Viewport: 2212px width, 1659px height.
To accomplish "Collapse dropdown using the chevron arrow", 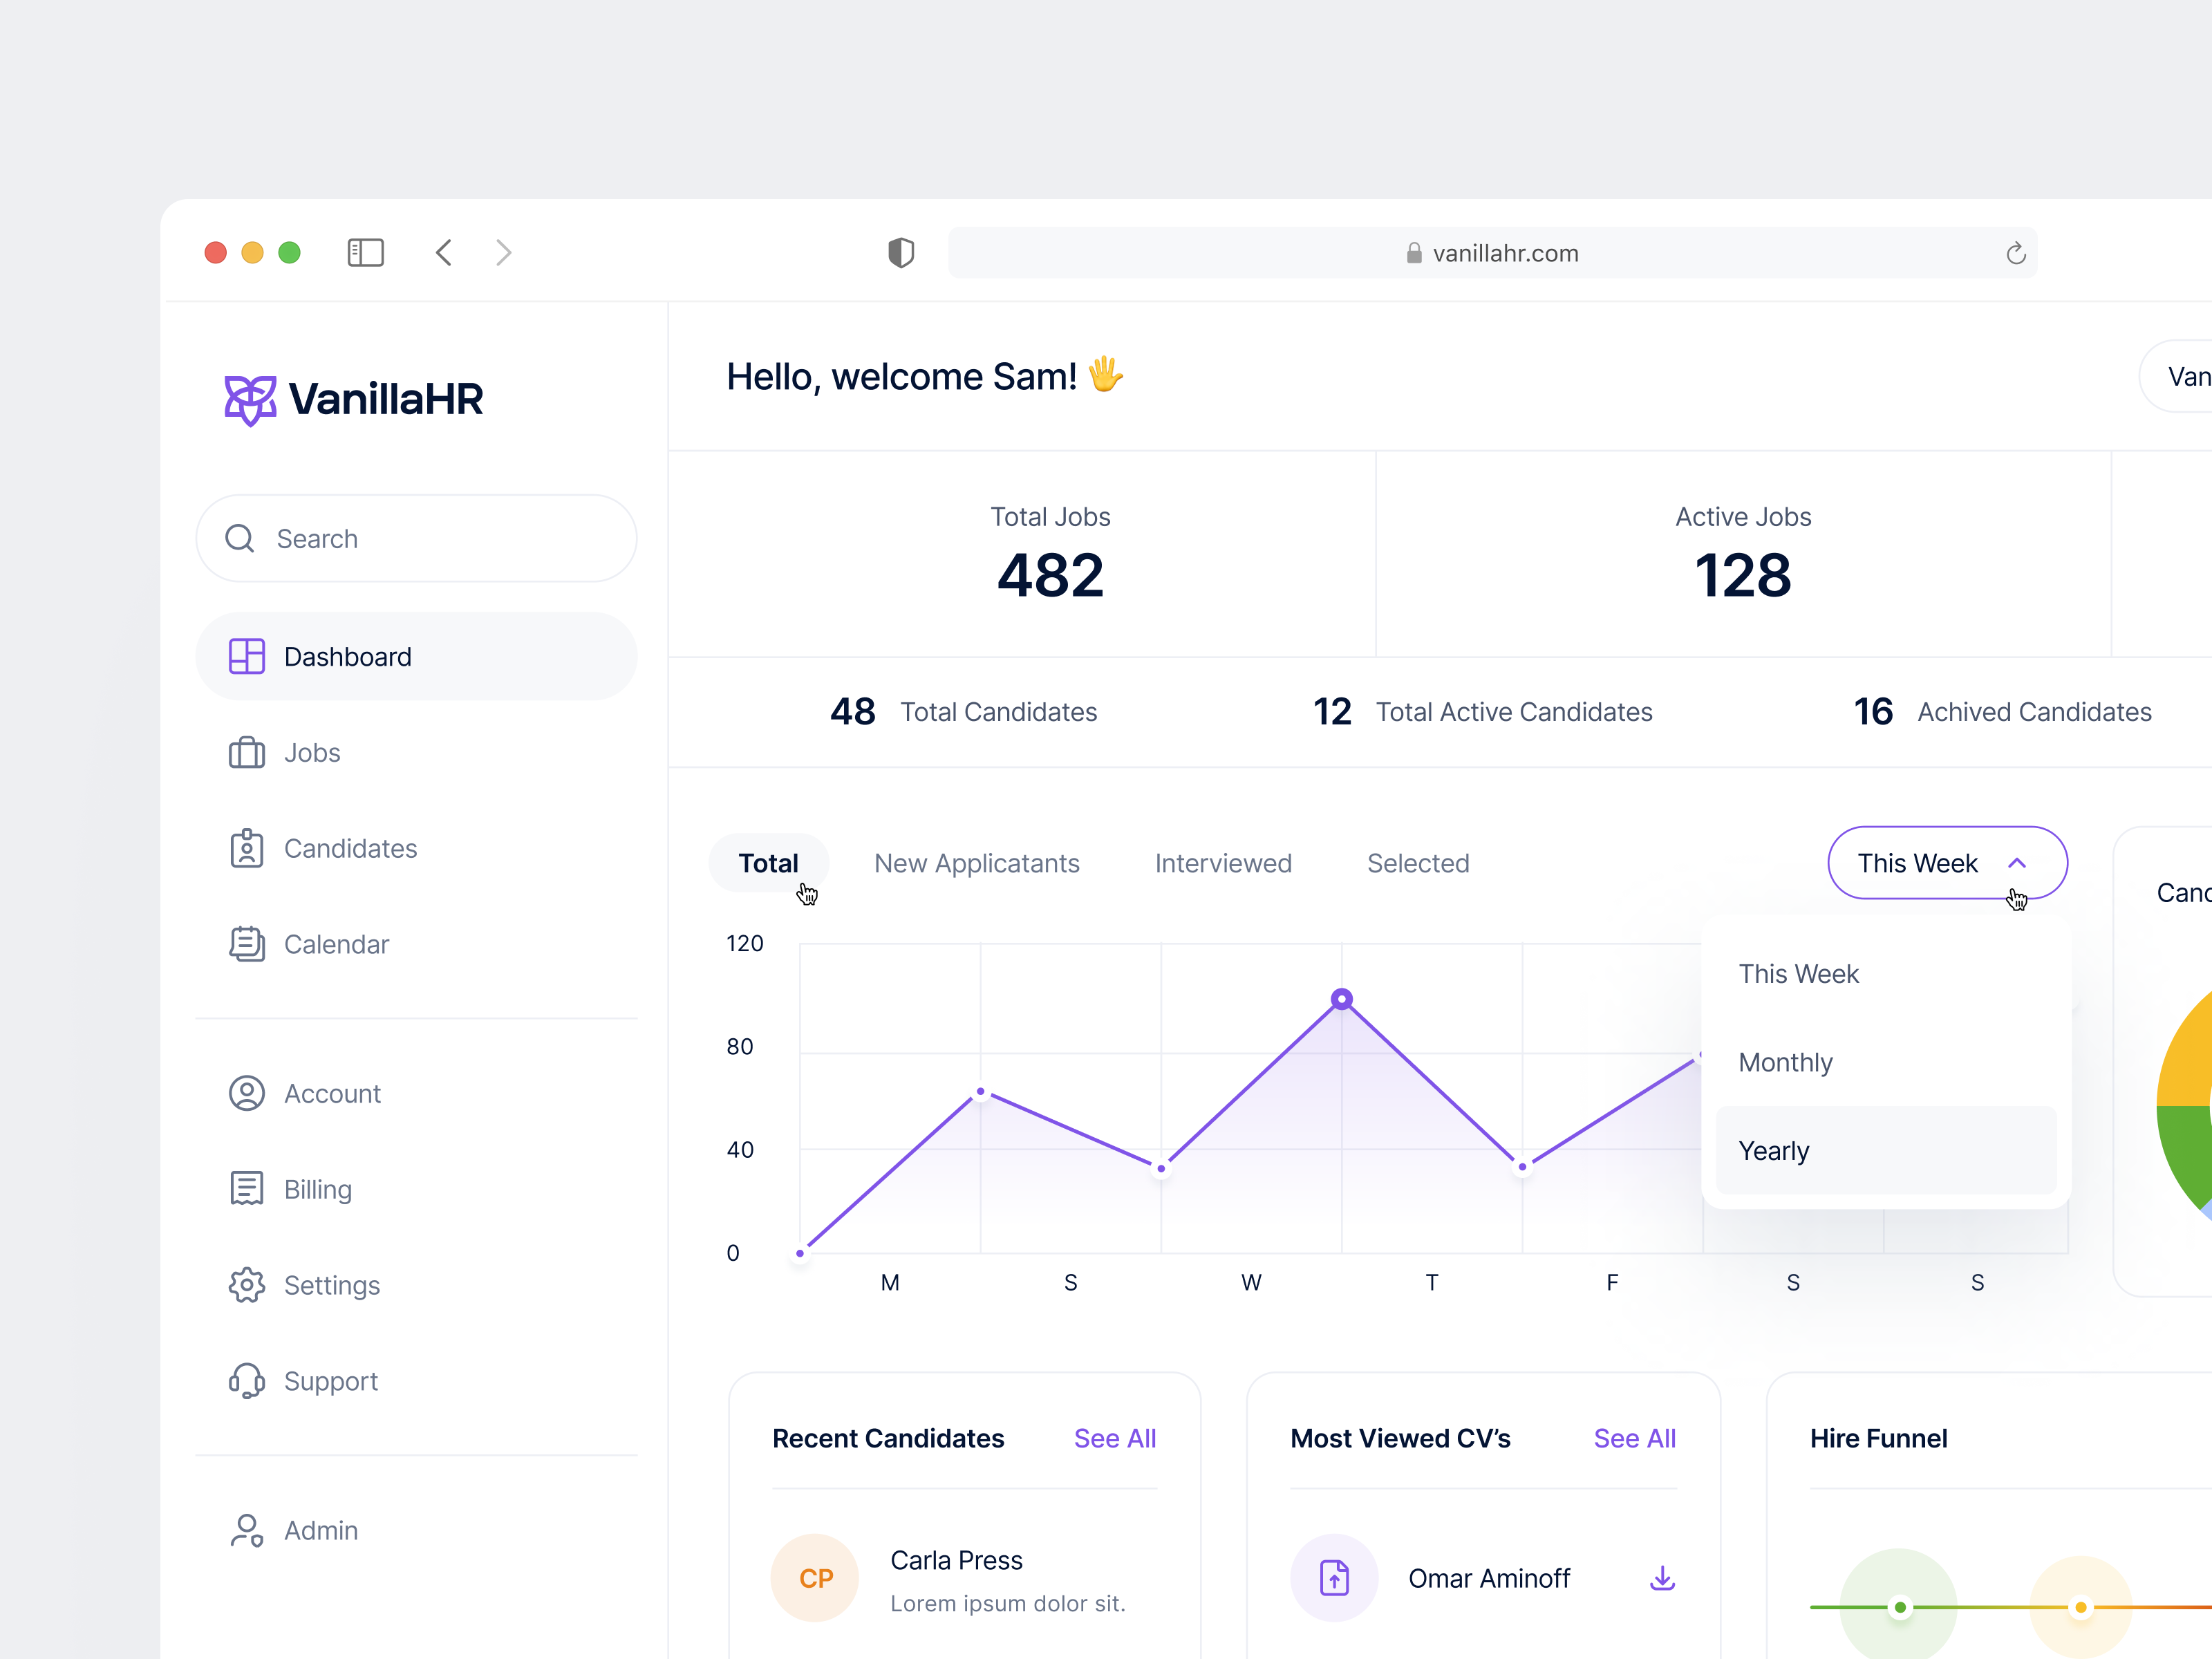I will click(x=2017, y=863).
